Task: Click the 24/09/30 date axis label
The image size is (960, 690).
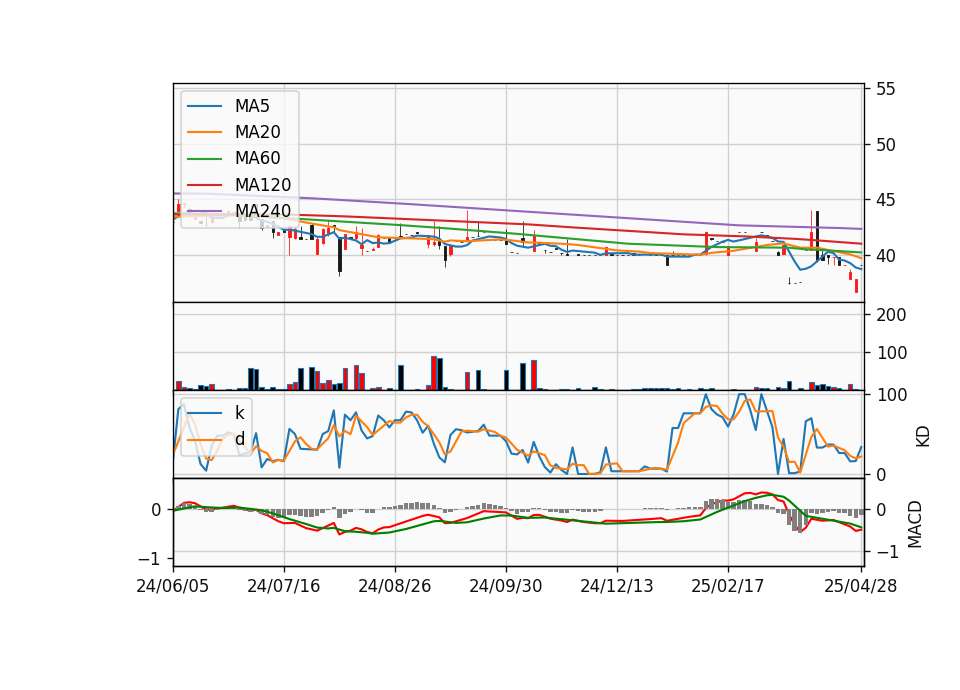Action: point(506,587)
